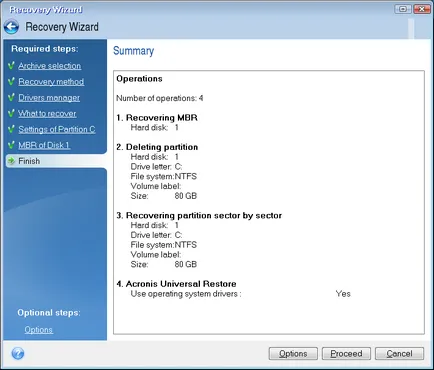Select the Finish step in sidebar
The width and height of the screenshot is (434, 370).
click(56, 161)
